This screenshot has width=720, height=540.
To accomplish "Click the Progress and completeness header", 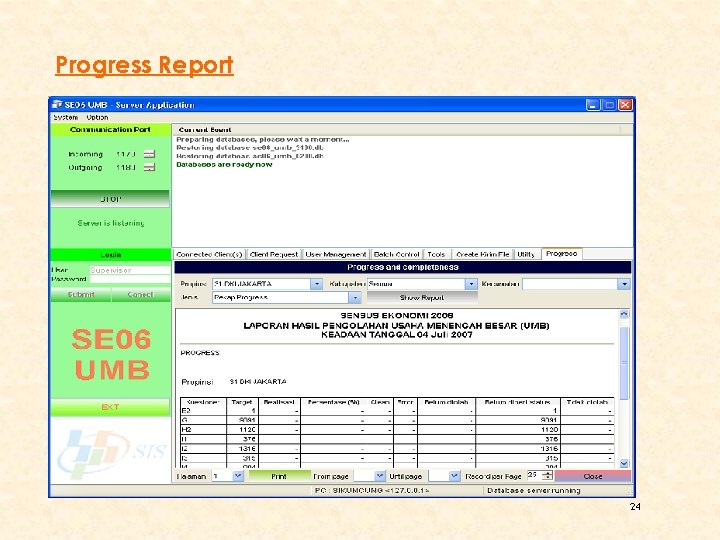I will [403, 267].
